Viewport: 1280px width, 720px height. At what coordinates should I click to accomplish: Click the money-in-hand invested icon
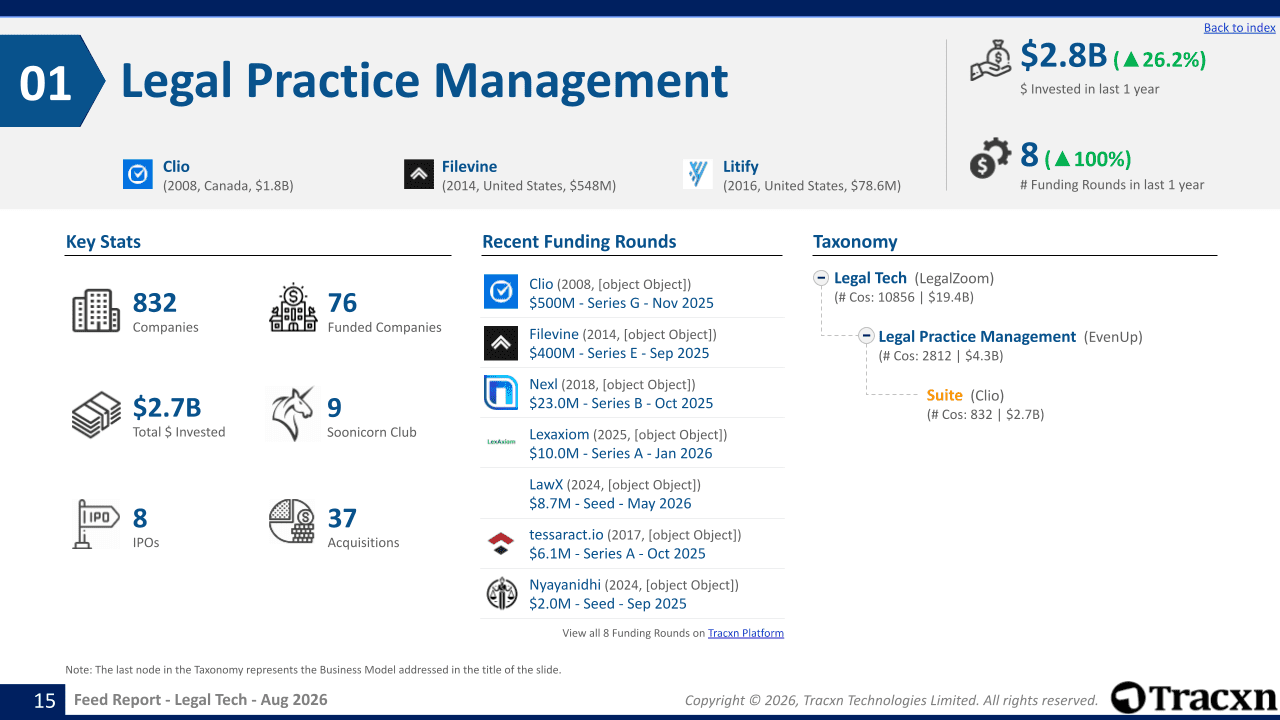pos(991,60)
